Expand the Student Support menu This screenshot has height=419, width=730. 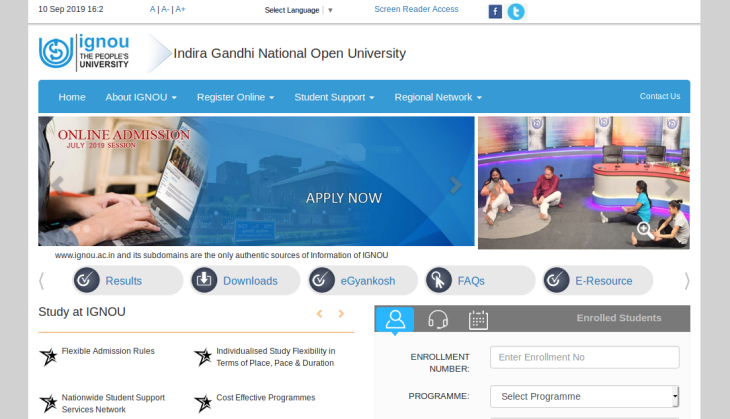(x=334, y=97)
